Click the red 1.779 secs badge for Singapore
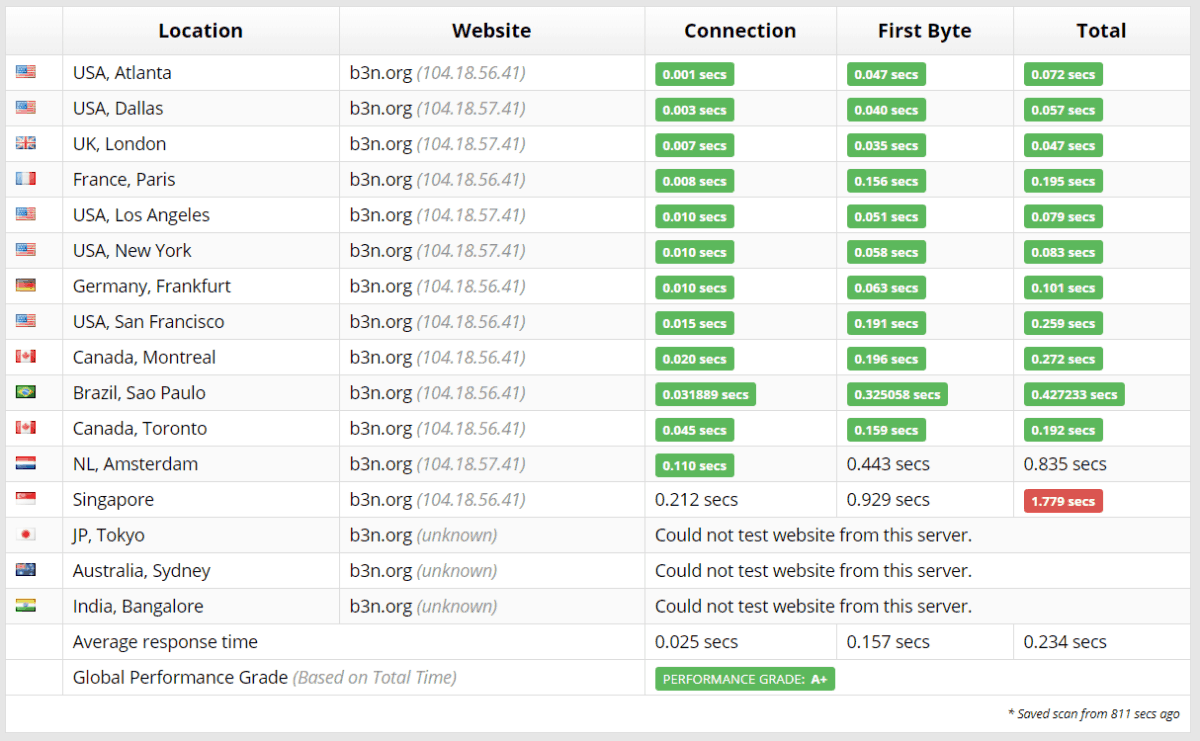Image resolution: width=1200 pixels, height=741 pixels. [1062, 500]
